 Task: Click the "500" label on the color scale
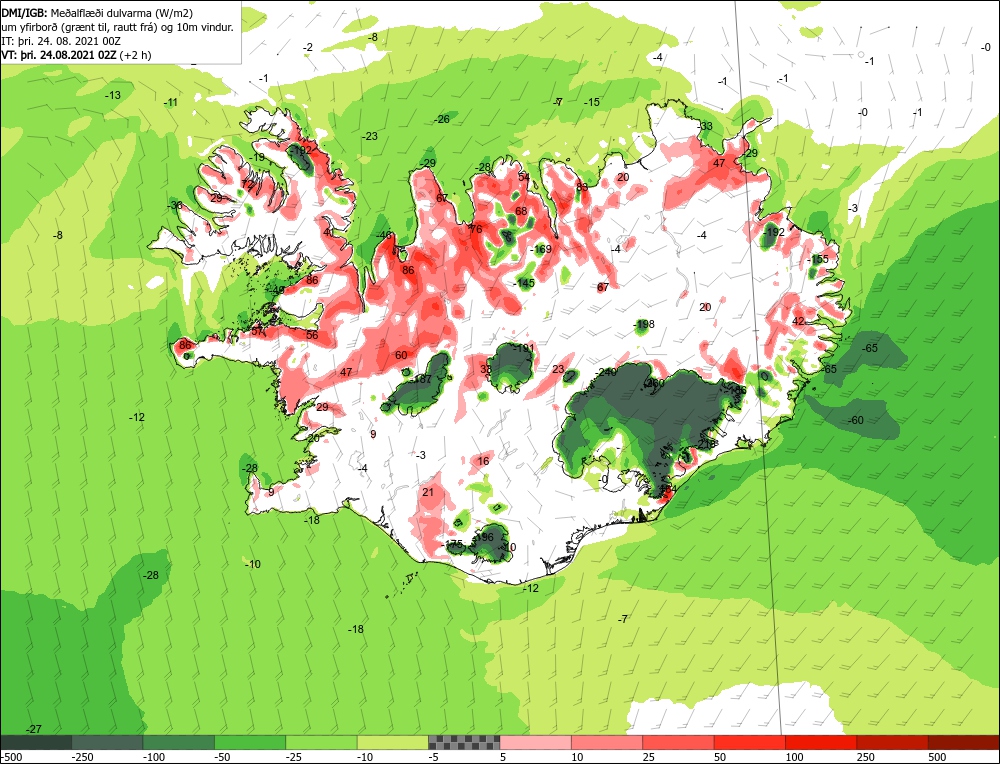point(937,757)
